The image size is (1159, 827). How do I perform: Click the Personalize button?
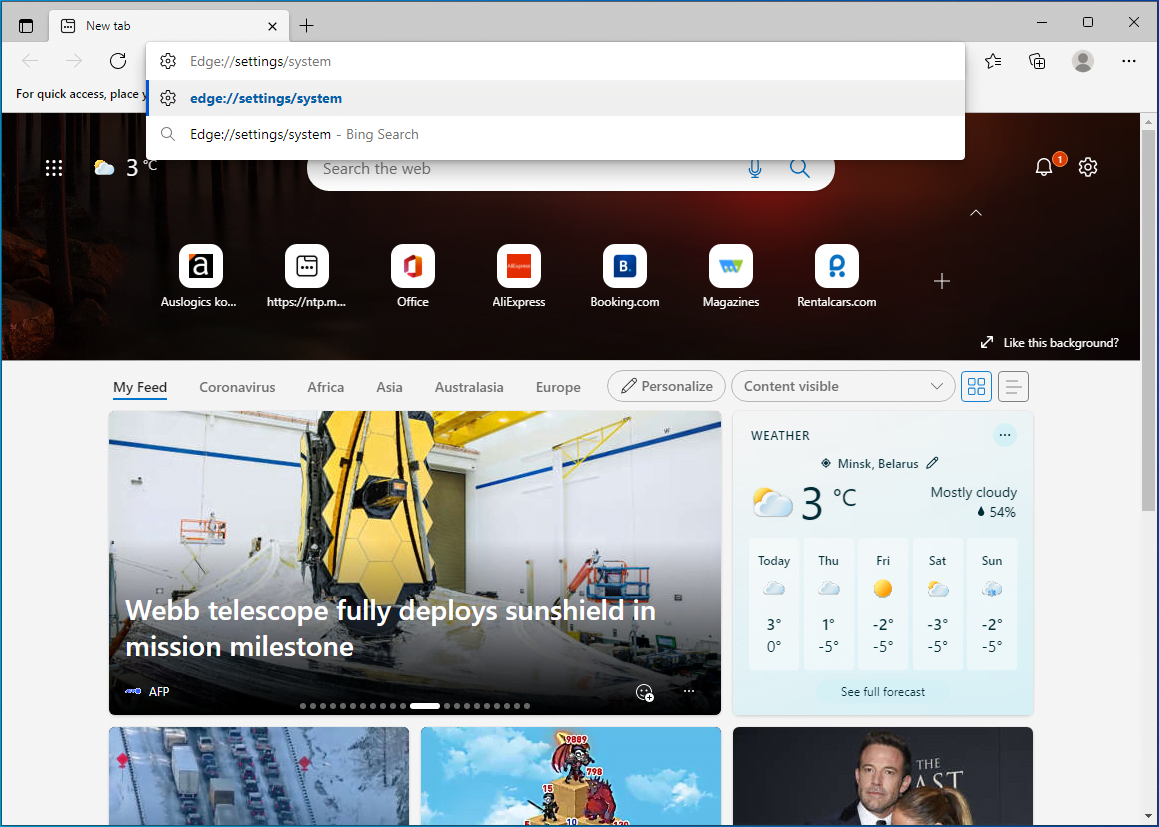666,386
